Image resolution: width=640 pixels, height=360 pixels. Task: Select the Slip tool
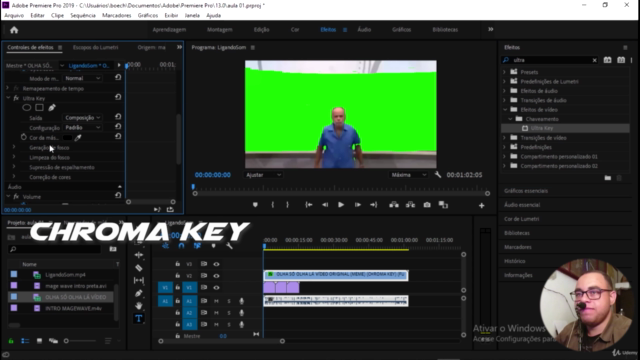point(139,280)
